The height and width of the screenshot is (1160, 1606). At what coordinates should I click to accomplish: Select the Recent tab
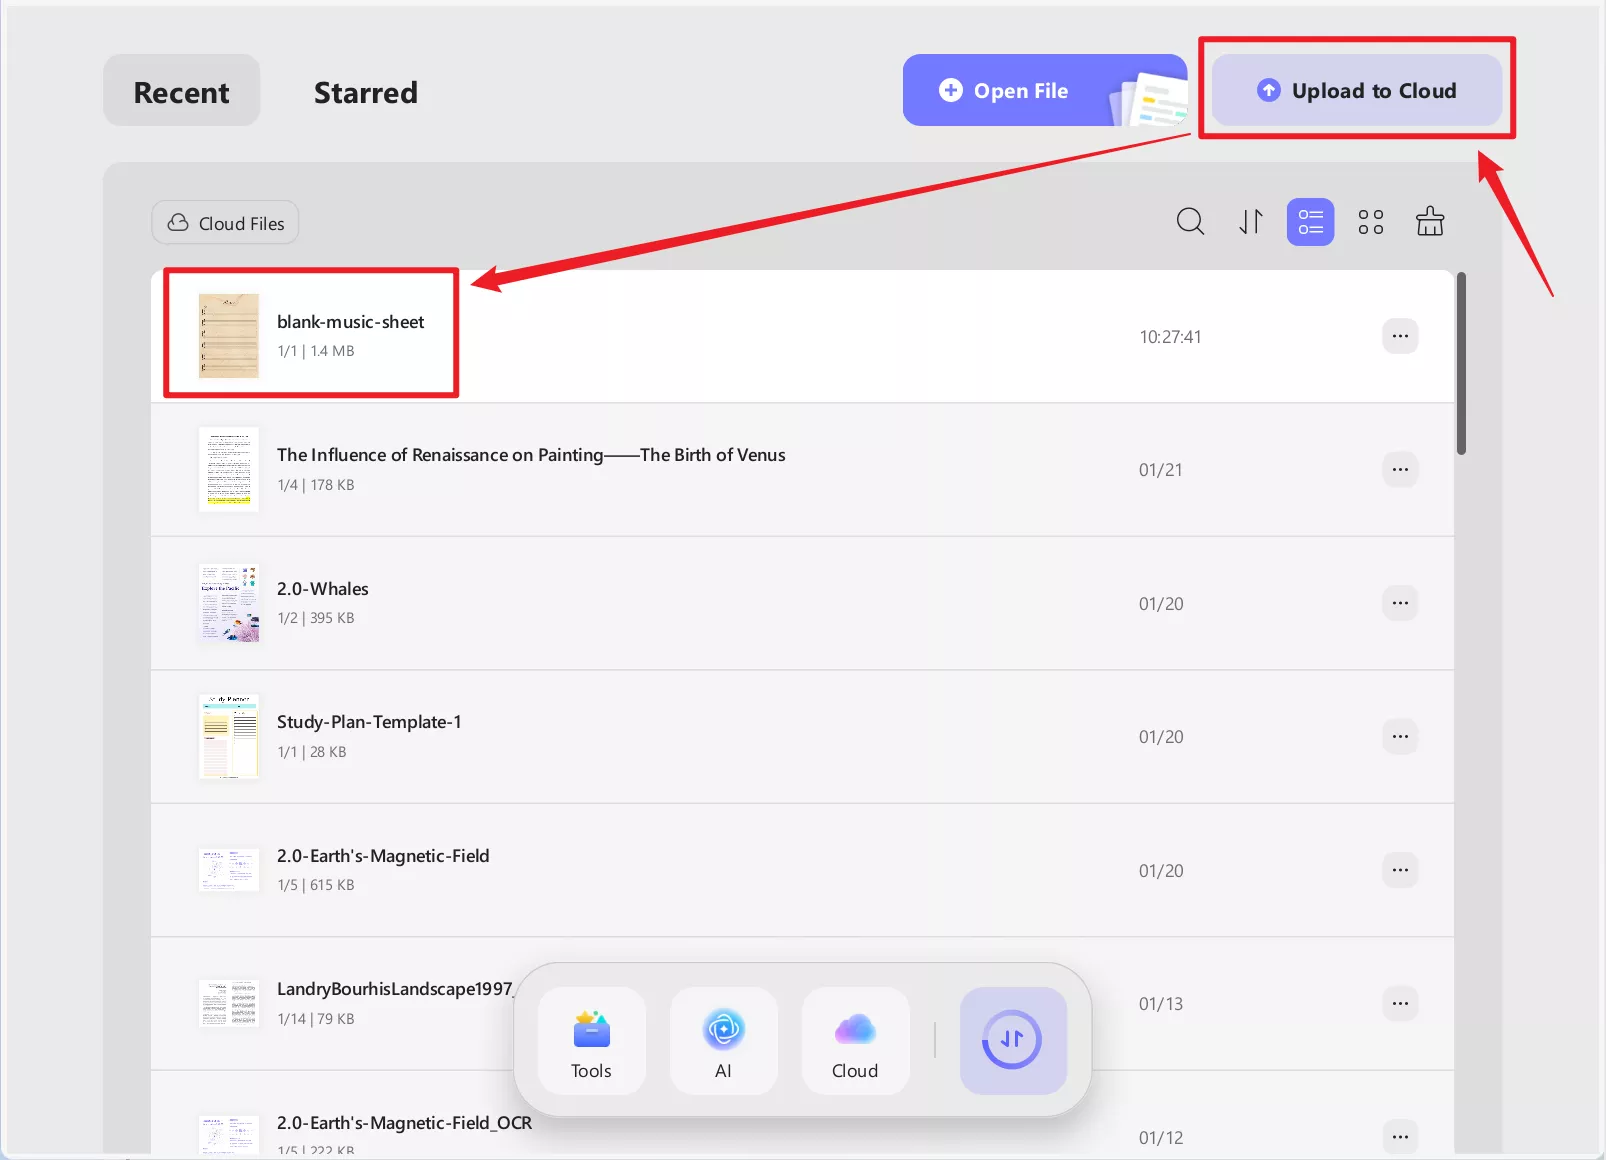(181, 91)
